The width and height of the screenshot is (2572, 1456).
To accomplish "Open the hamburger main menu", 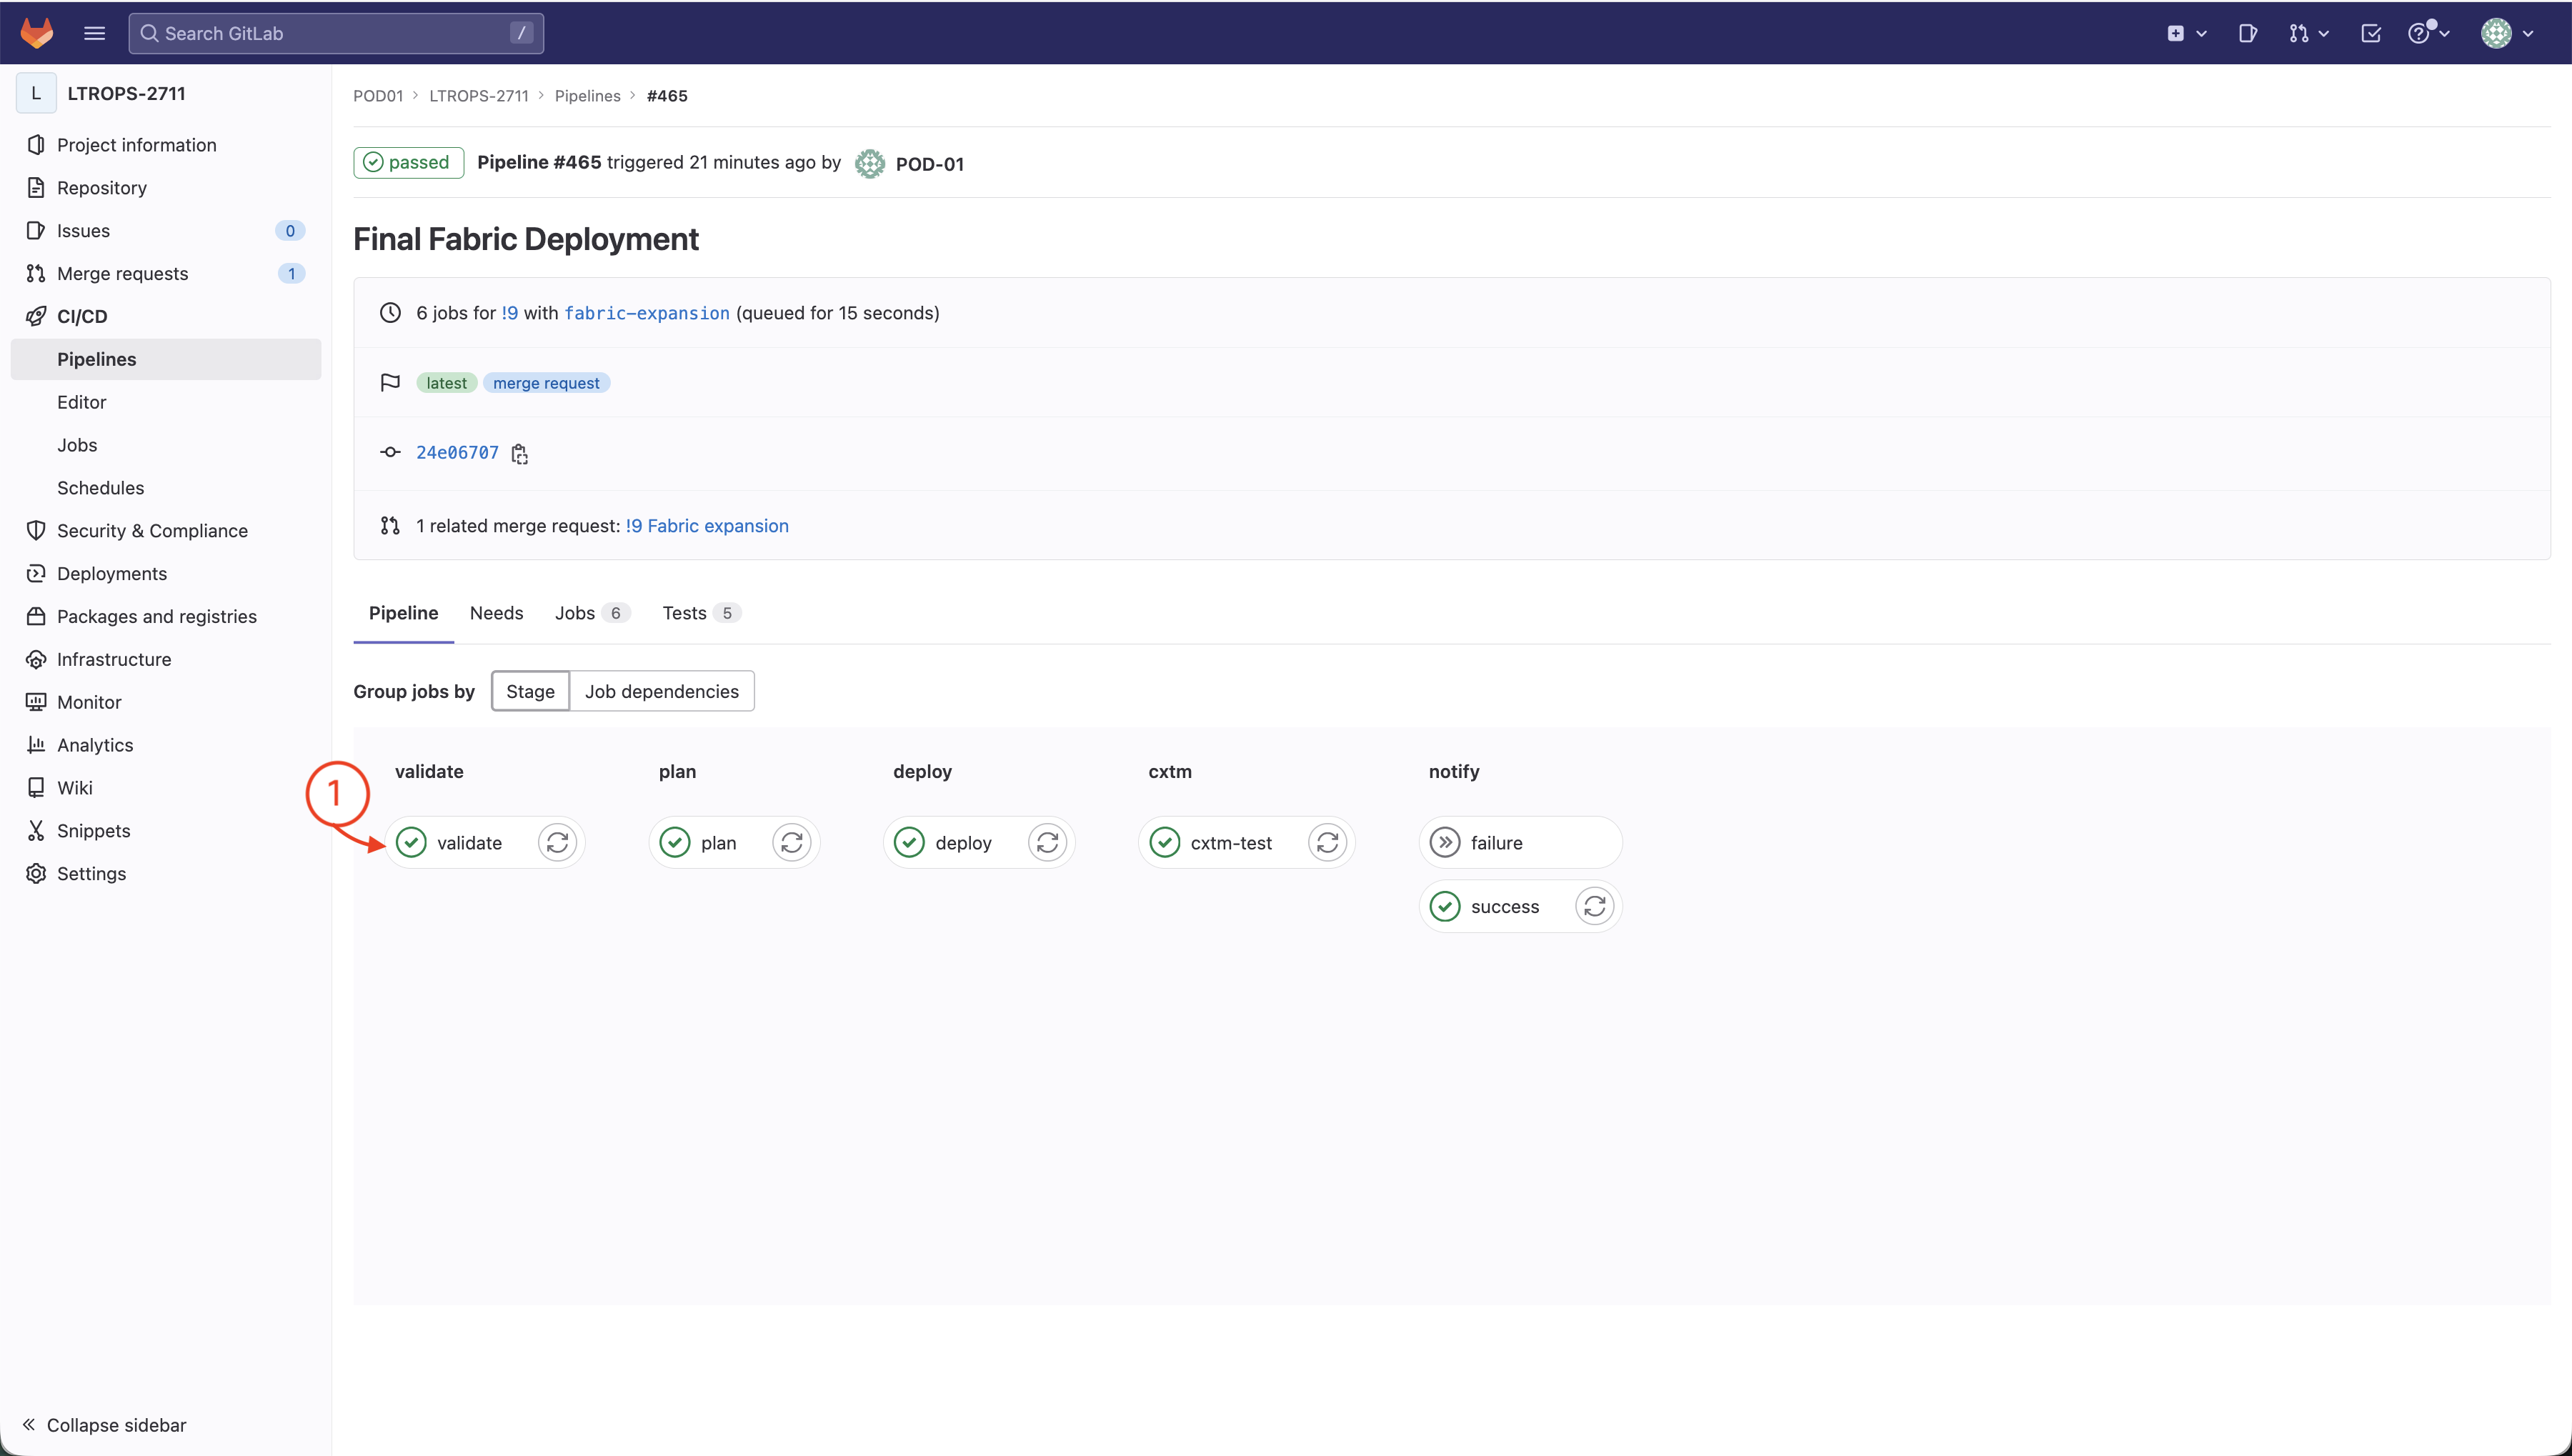I will (x=94, y=33).
